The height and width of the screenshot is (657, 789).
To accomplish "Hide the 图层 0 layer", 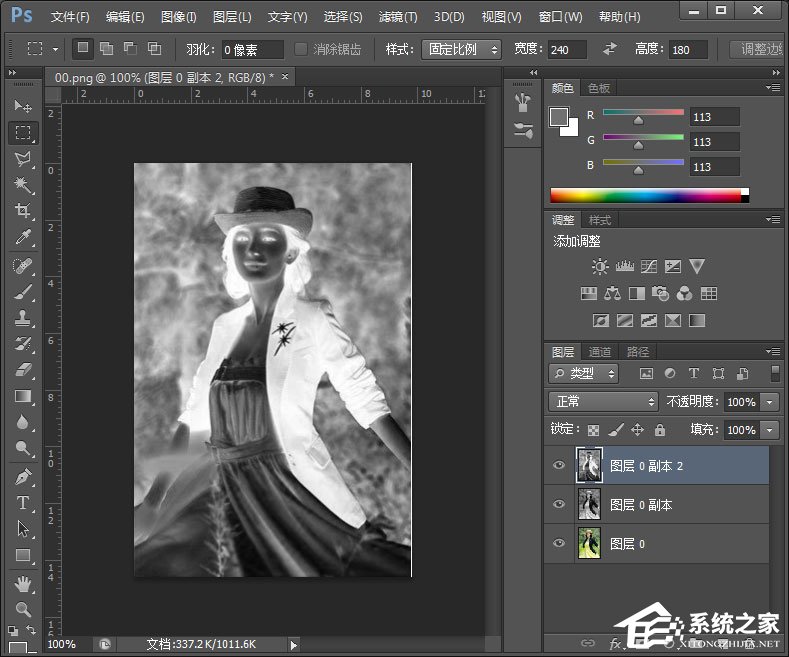I will point(559,544).
